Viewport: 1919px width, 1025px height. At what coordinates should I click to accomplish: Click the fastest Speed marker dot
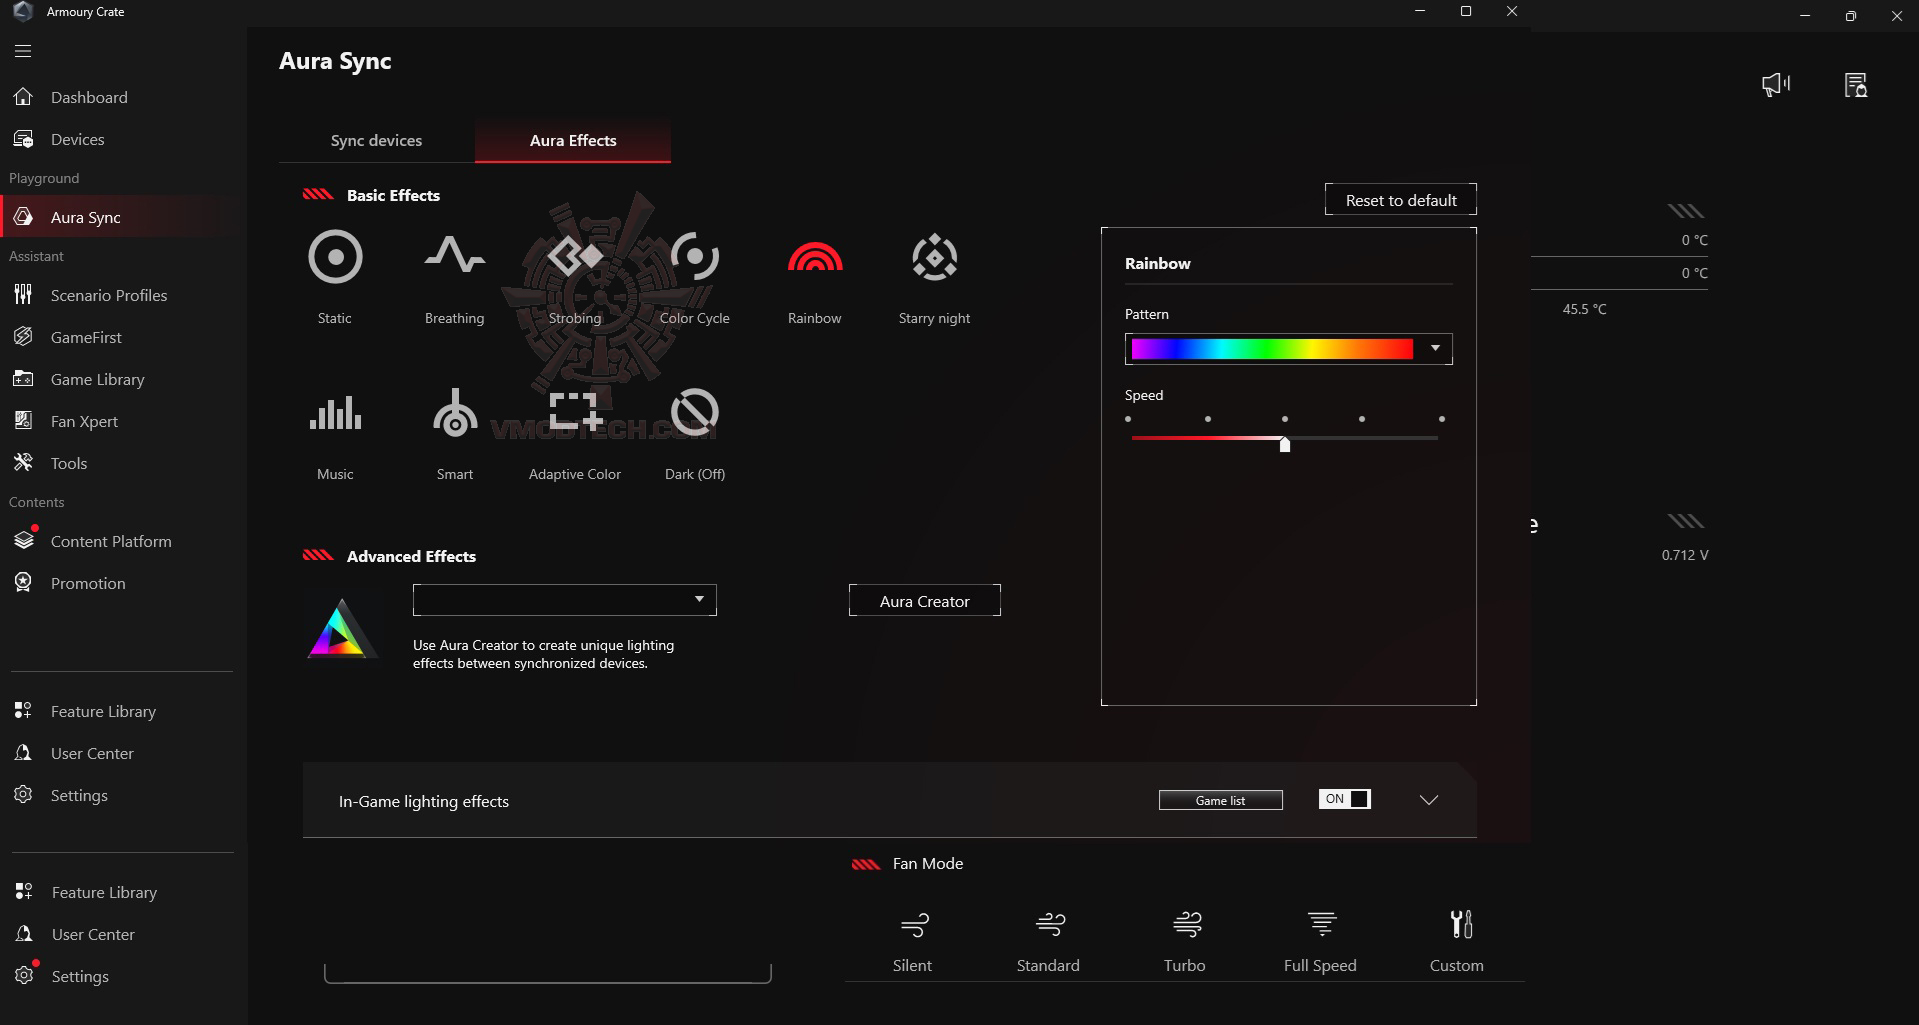pos(1441,419)
